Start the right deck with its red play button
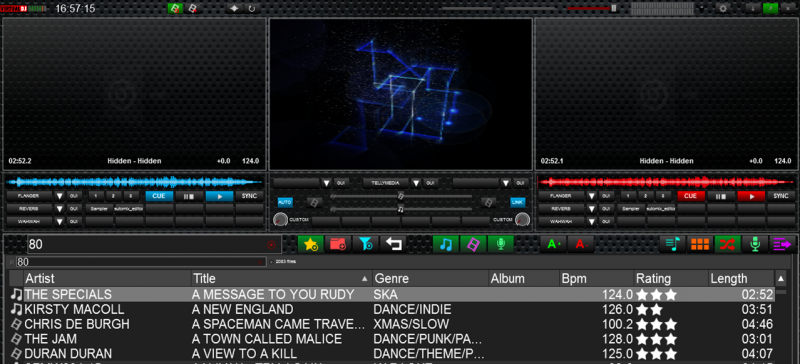800x364 pixels. coord(751,196)
